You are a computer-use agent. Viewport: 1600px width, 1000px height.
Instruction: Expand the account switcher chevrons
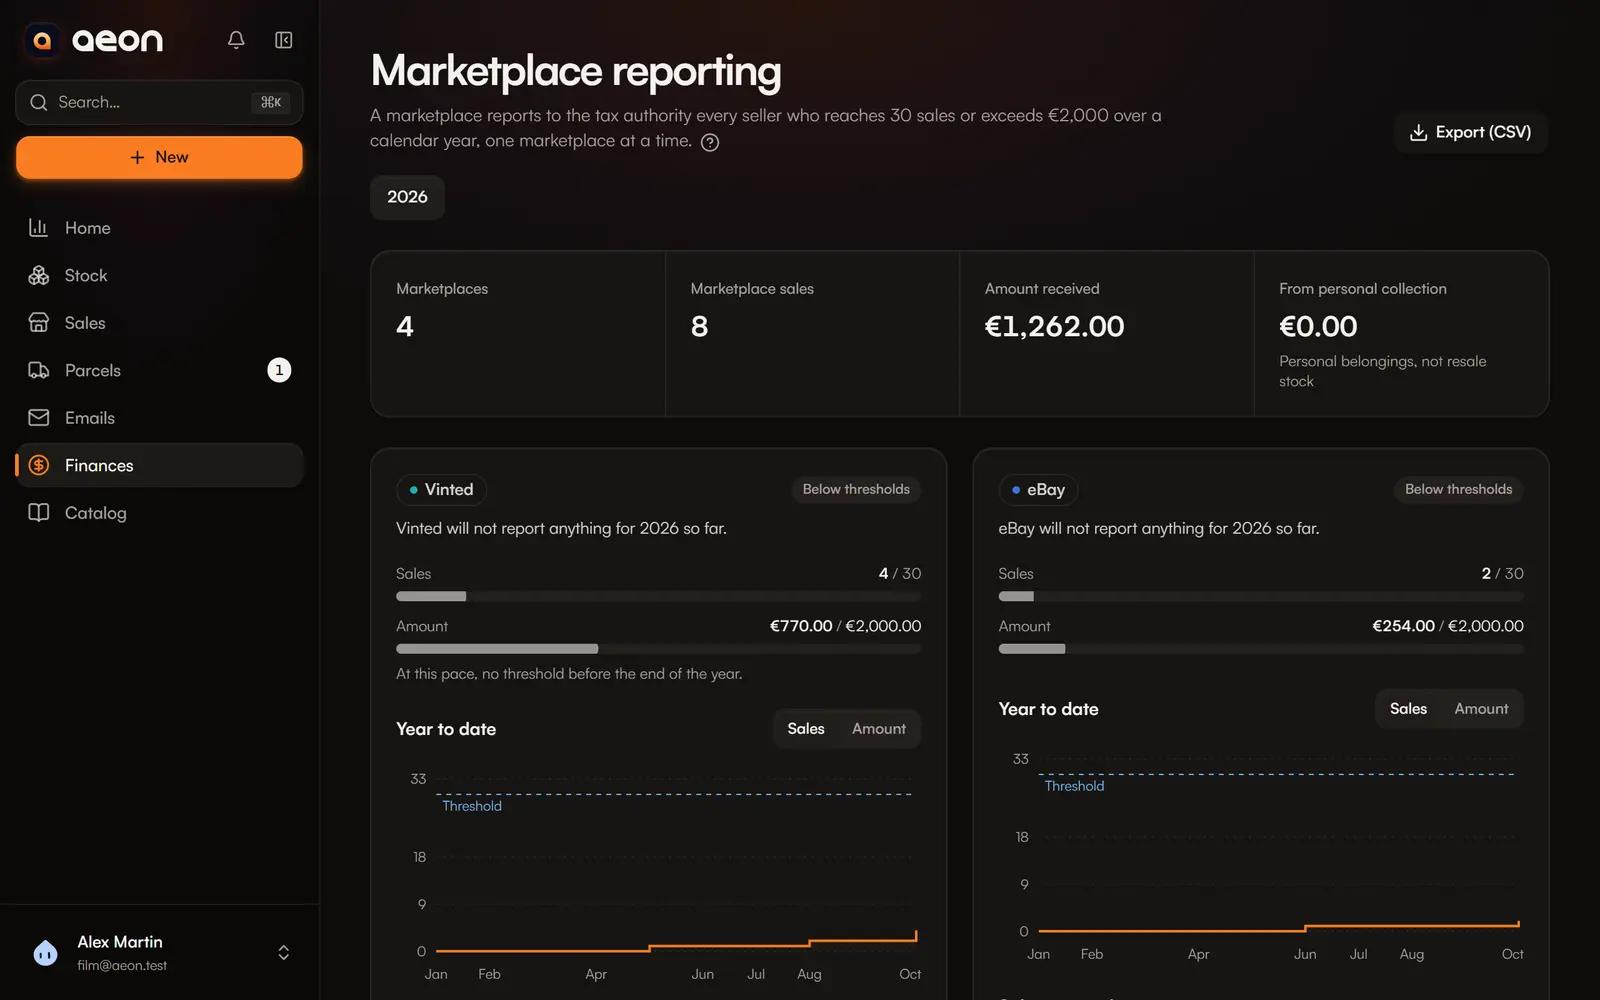point(284,953)
